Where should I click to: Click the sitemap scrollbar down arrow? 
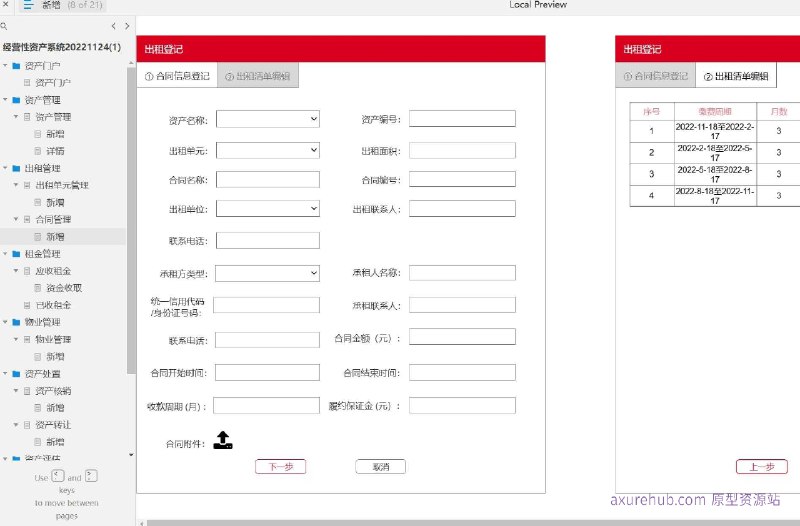tap(131, 455)
